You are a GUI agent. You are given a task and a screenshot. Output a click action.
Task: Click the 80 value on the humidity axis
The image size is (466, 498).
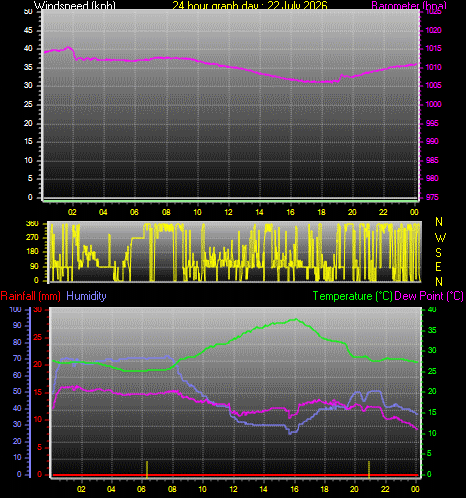point(17,342)
